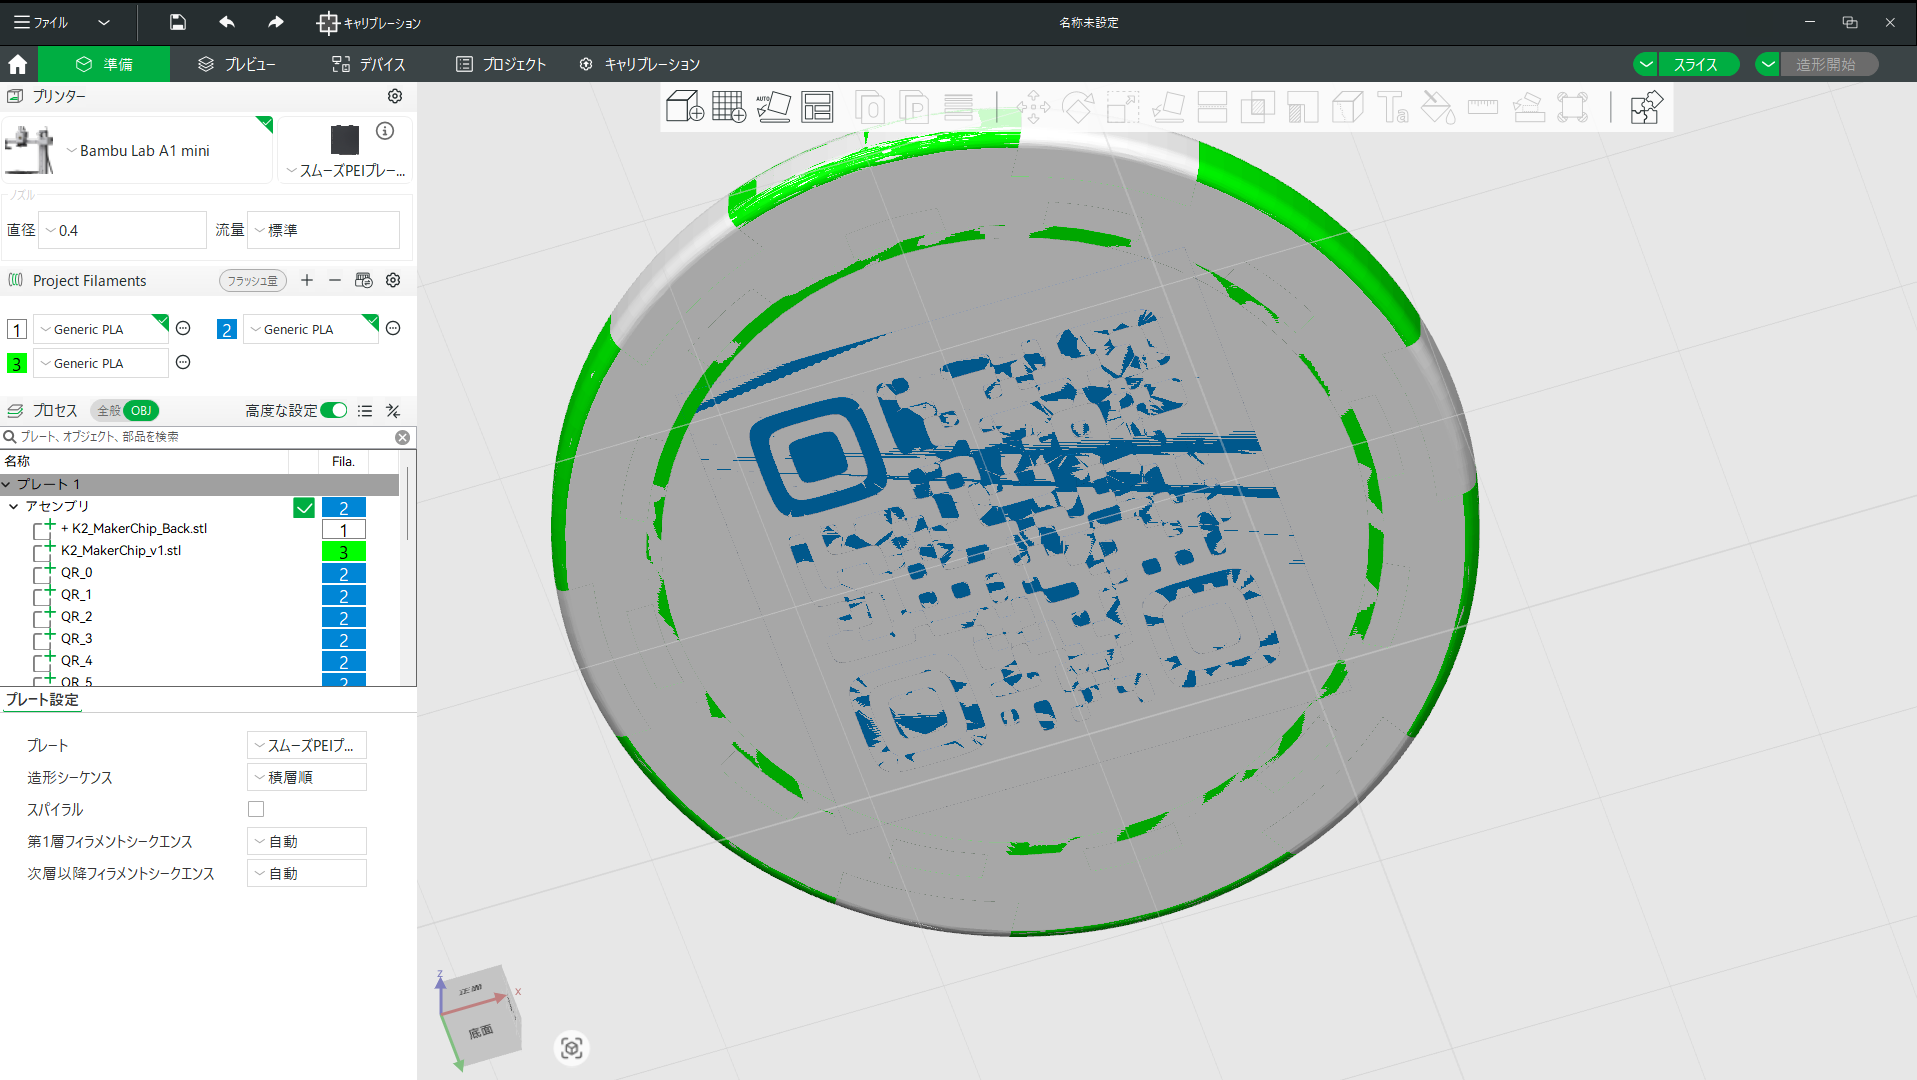Open the スムーズPEIプレート bed type dropdown
Screen dimensions: 1917x1080
(345, 171)
